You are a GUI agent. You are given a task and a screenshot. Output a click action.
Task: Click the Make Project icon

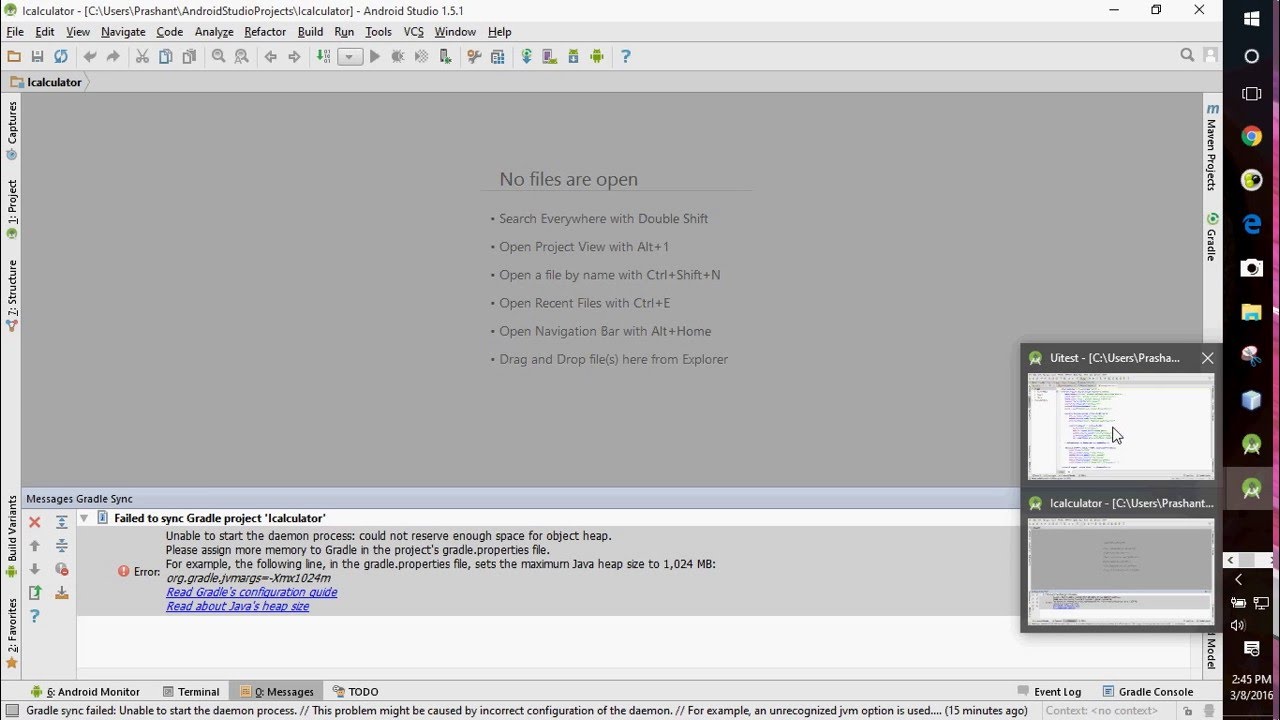(323, 57)
